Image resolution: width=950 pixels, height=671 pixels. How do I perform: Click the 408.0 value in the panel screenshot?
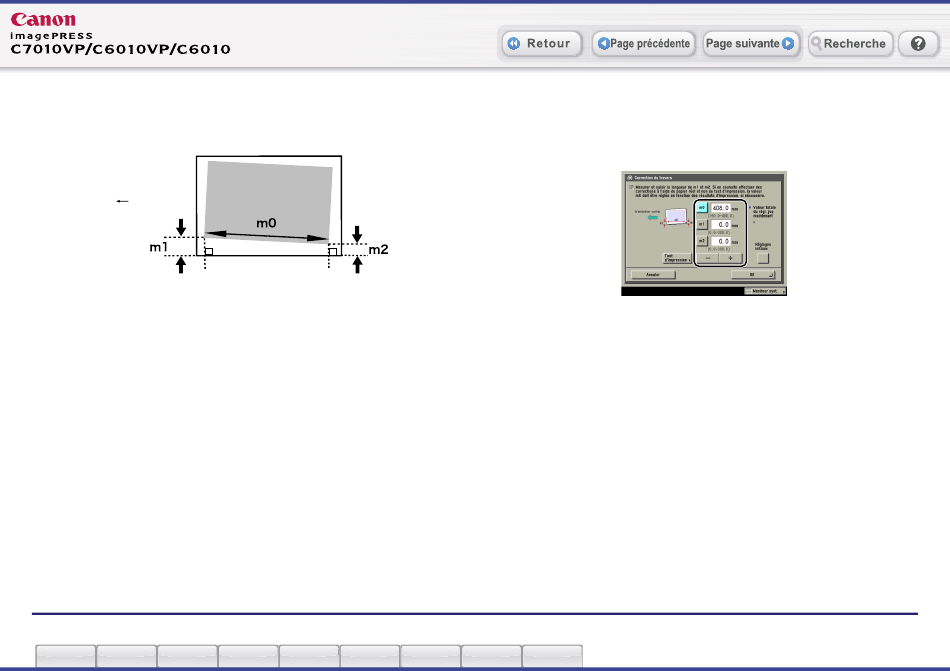click(720, 208)
